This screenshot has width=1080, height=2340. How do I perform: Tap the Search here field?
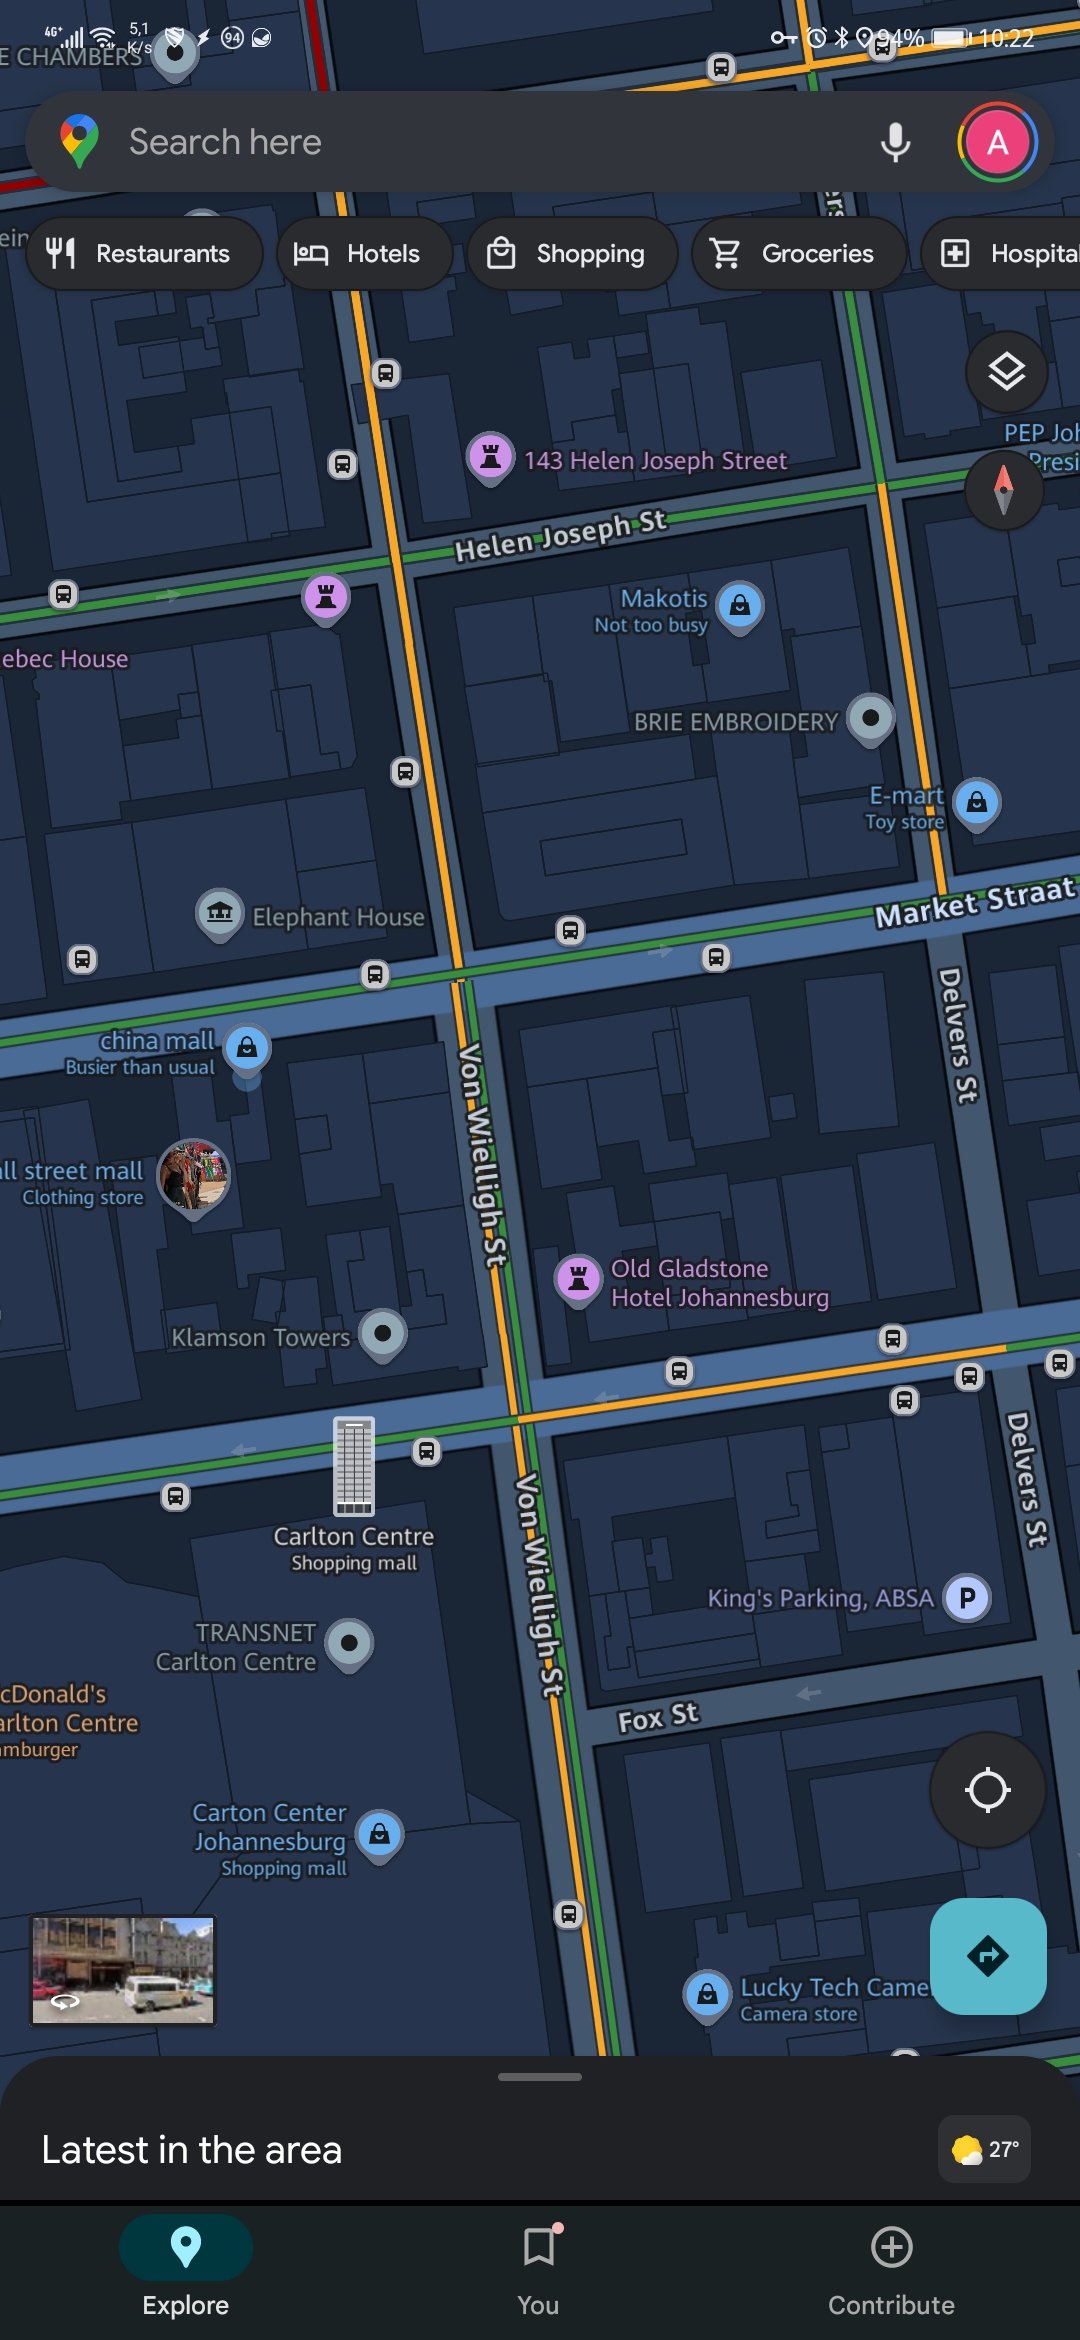point(490,142)
